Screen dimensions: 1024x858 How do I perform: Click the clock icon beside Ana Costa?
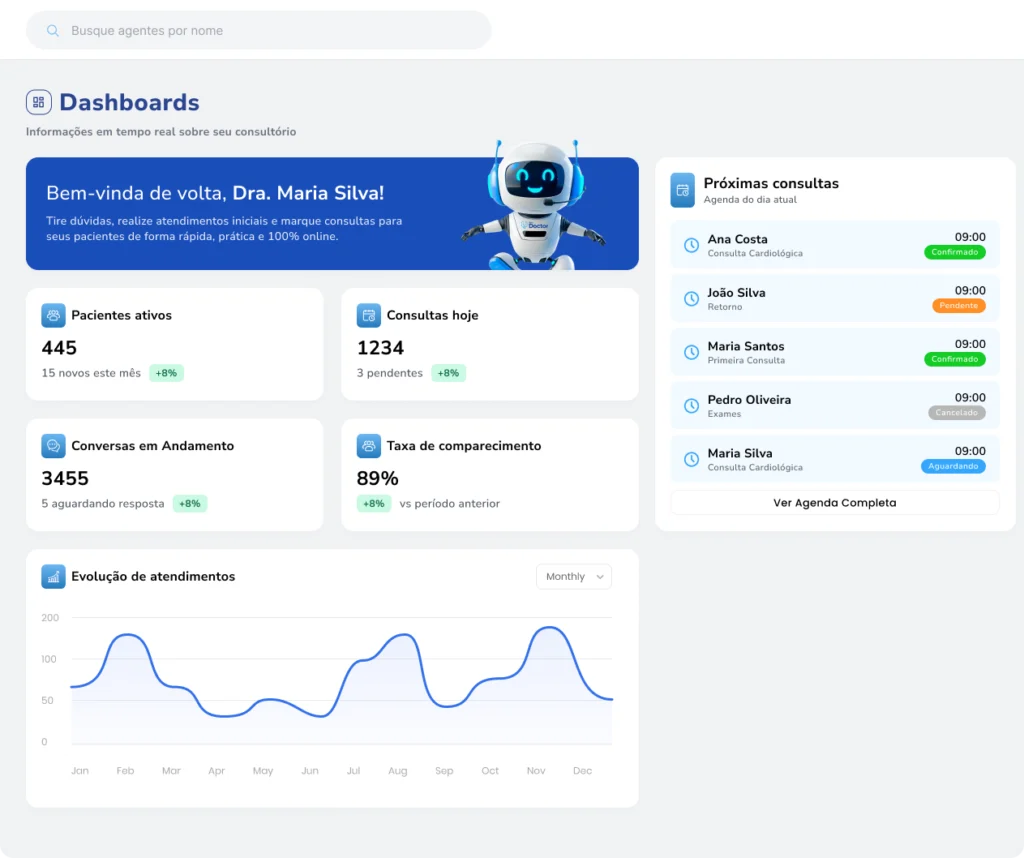point(691,245)
